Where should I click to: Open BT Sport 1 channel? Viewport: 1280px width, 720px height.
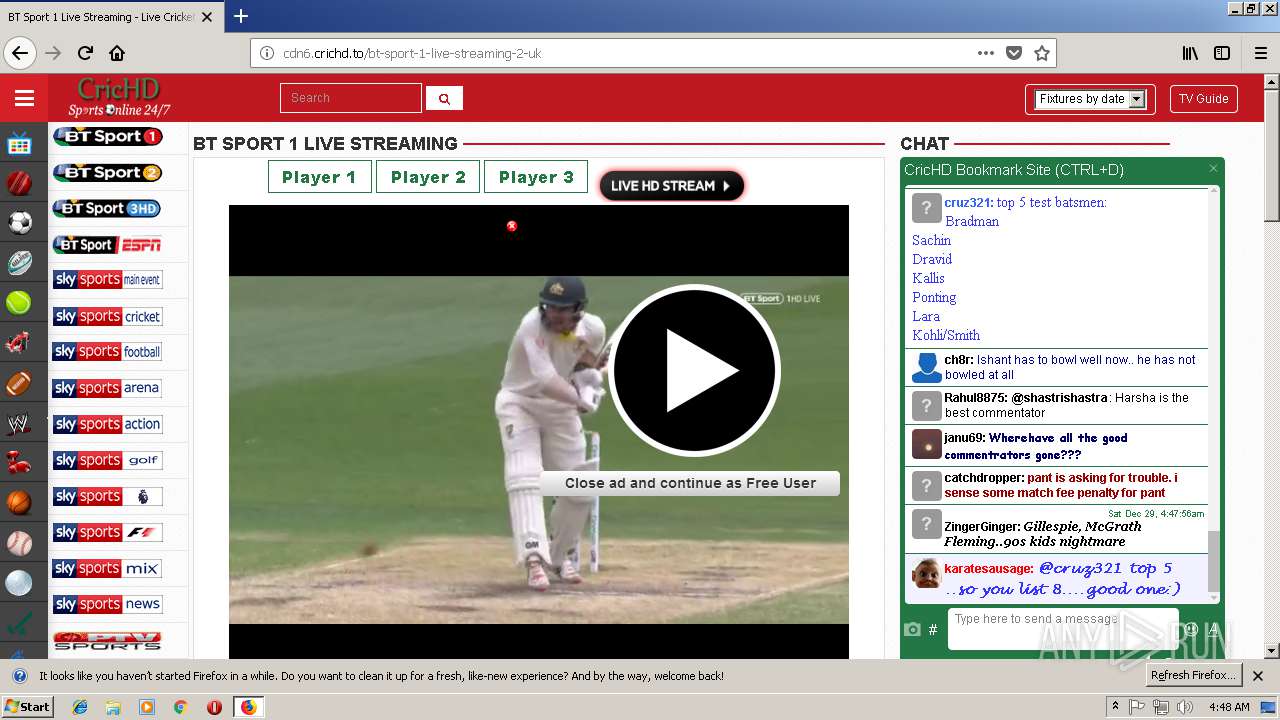[x=107, y=136]
